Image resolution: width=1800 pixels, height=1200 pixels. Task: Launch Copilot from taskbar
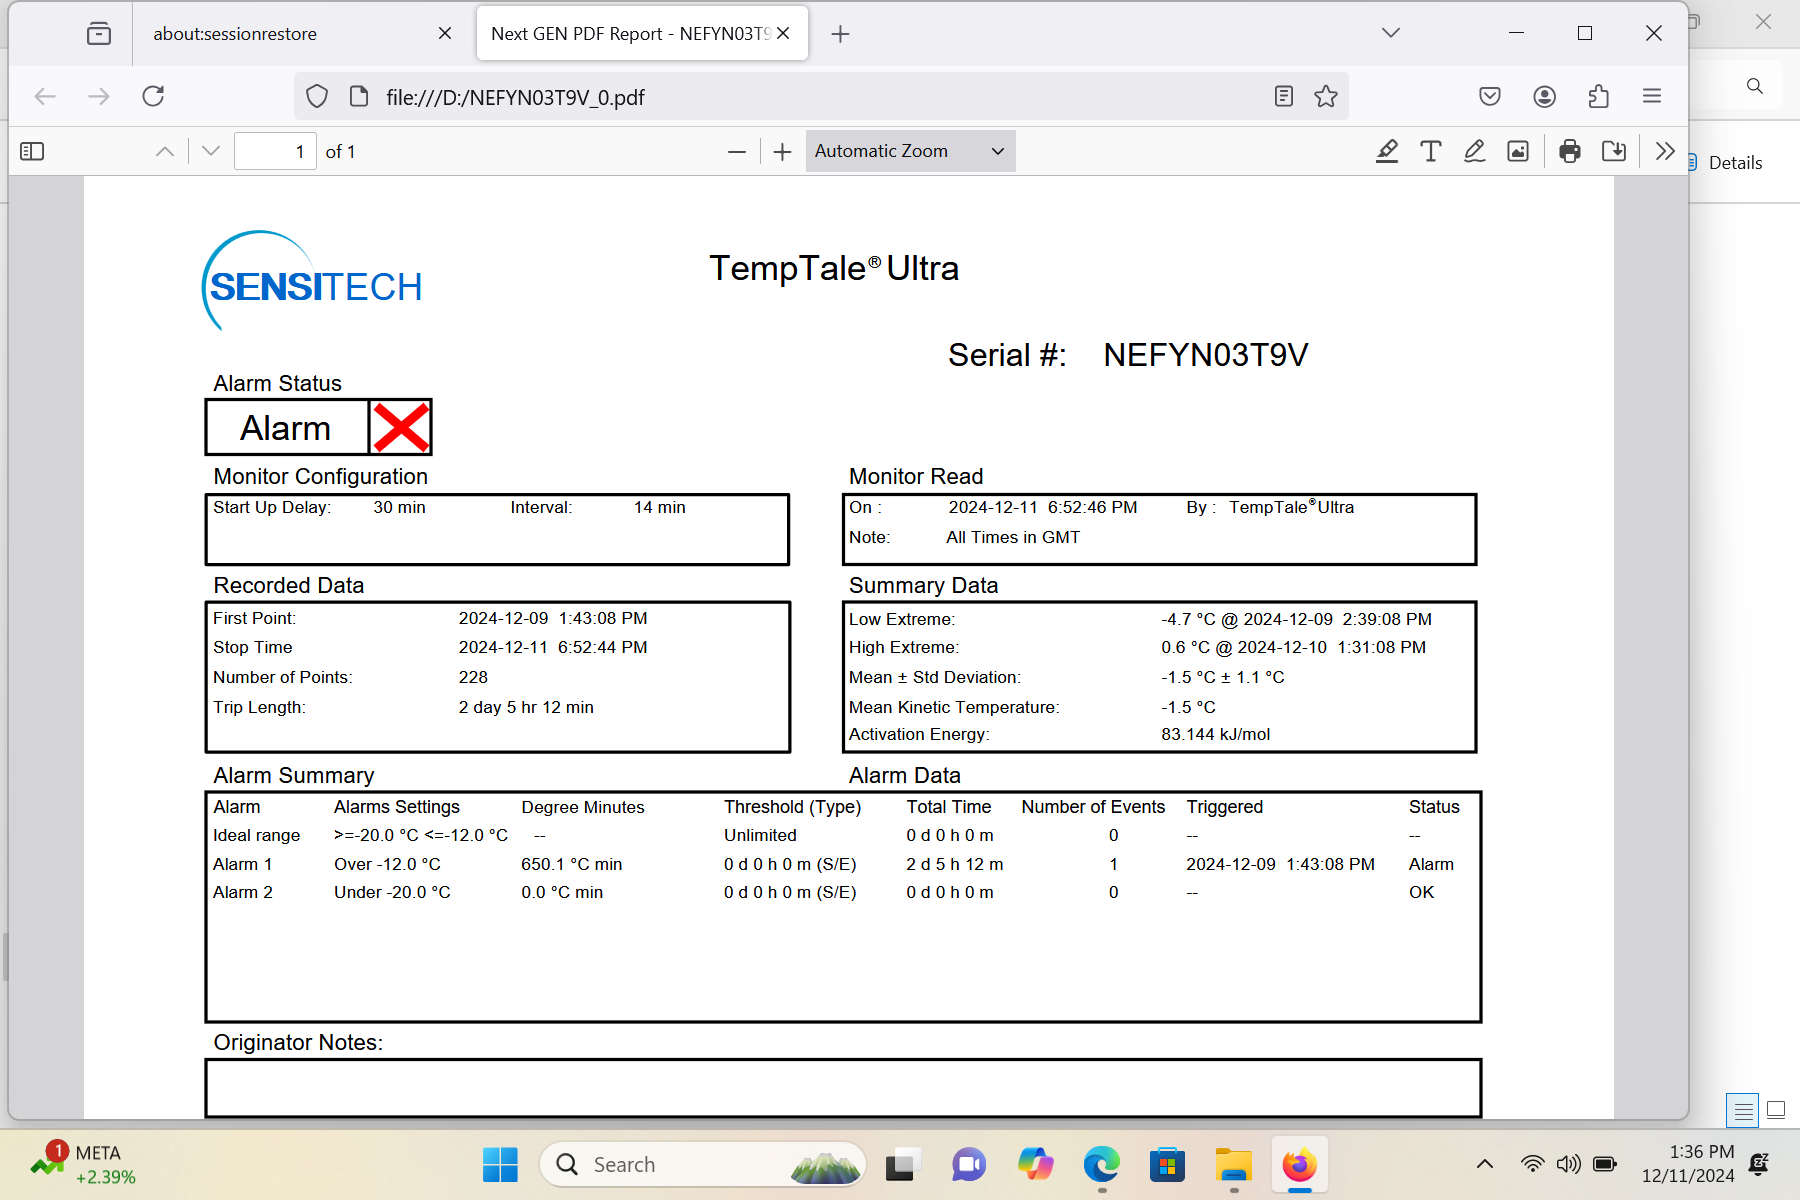coord(1035,1165)
